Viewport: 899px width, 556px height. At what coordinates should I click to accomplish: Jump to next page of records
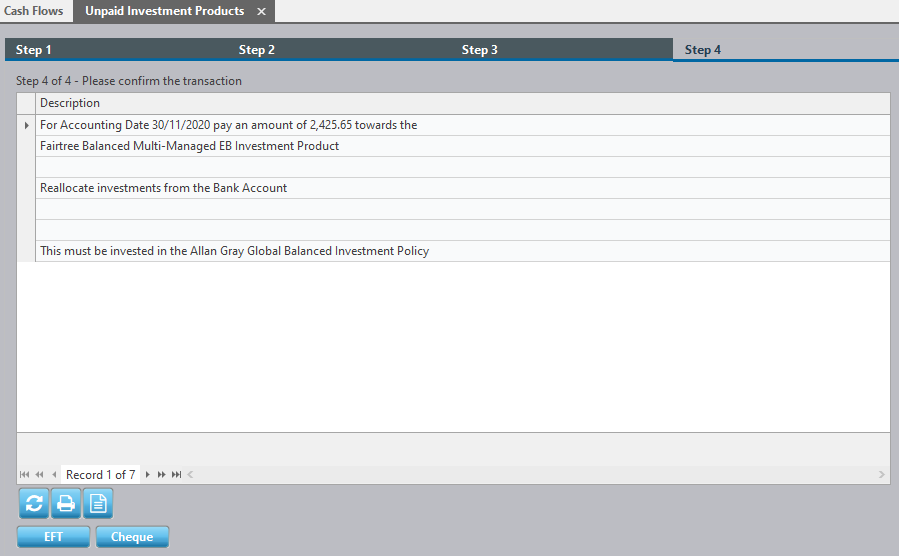(x=162, y=475)
